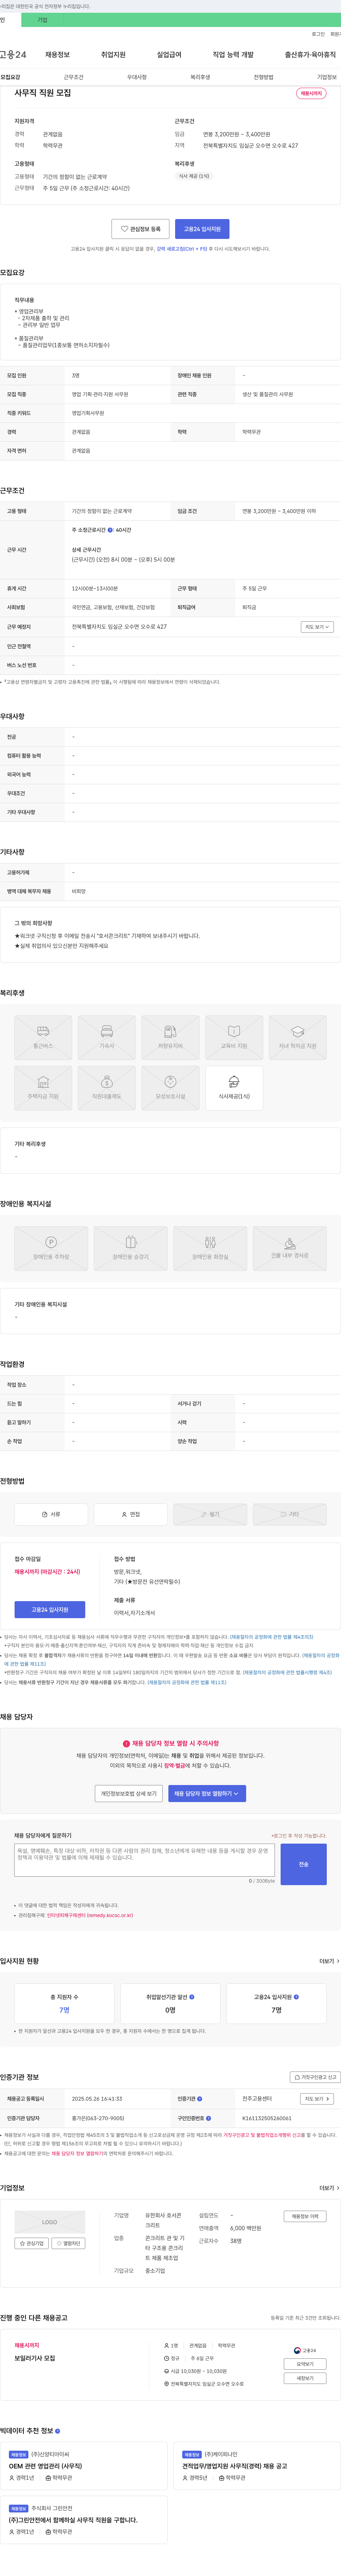Select the 기숙사 welfare icon
341x2576 pixels.
point(107,1038)
